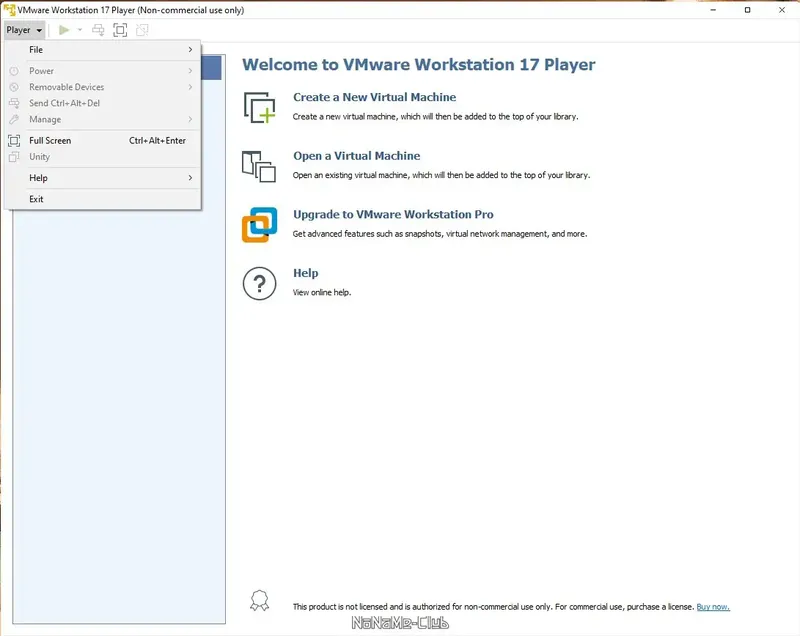Click the Ctrl+Alt+Enter shortcut text

(x=157, y=141)
